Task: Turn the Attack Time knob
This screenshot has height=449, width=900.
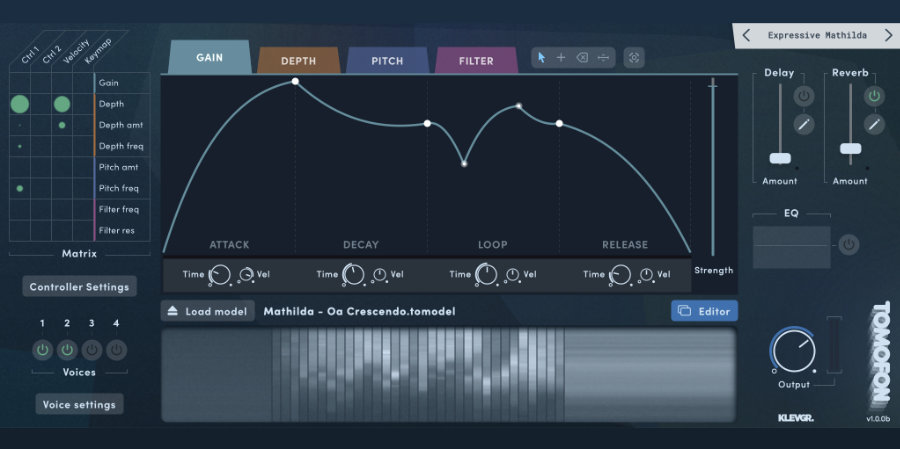Action: 220,274
